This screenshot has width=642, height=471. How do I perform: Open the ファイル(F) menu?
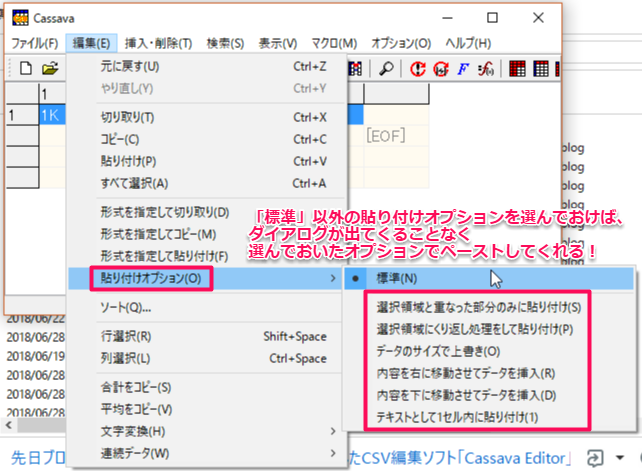(x=35, y=43)
